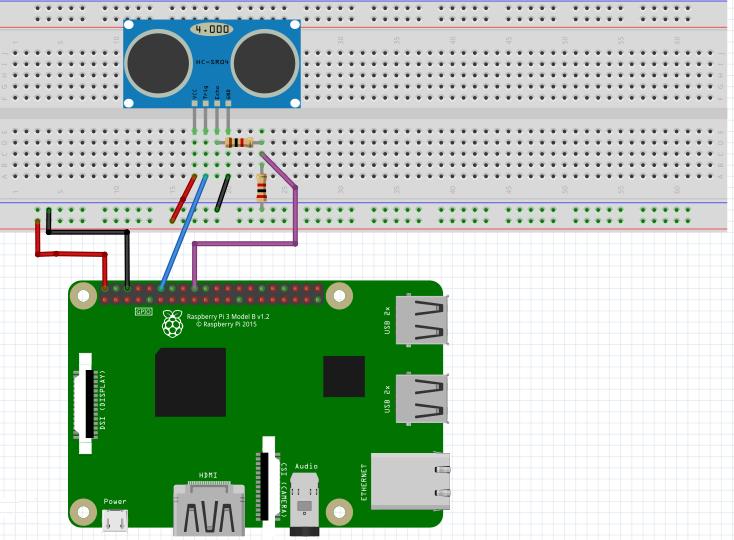
Task: Select the lower USB 2x port
Action: coord(422,399)
